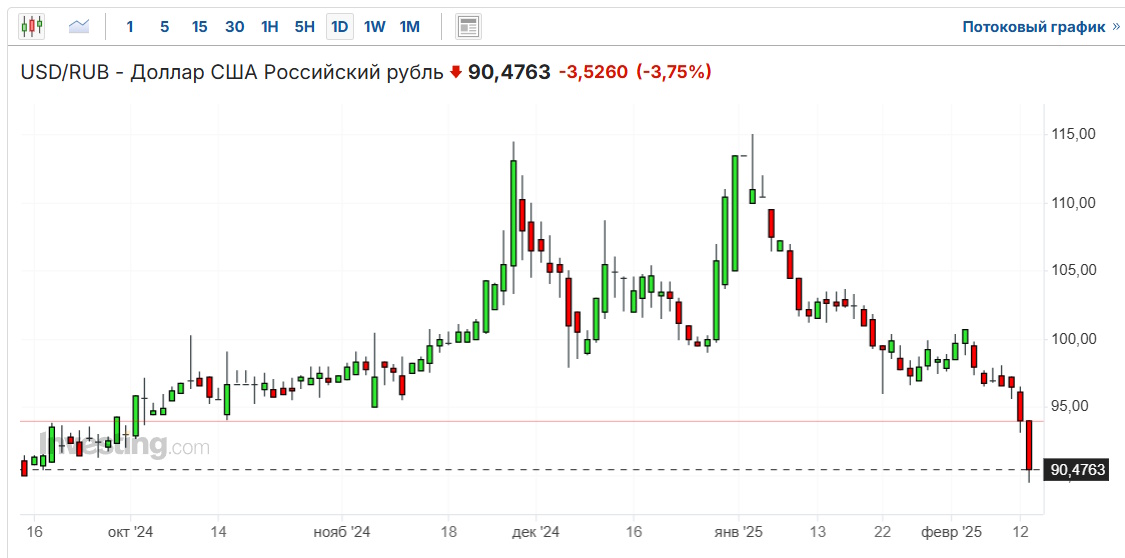The height and width of the screenshot is (558, 1125).
Task: Switch to the 5H timeframe
Action: click(304, 27)
